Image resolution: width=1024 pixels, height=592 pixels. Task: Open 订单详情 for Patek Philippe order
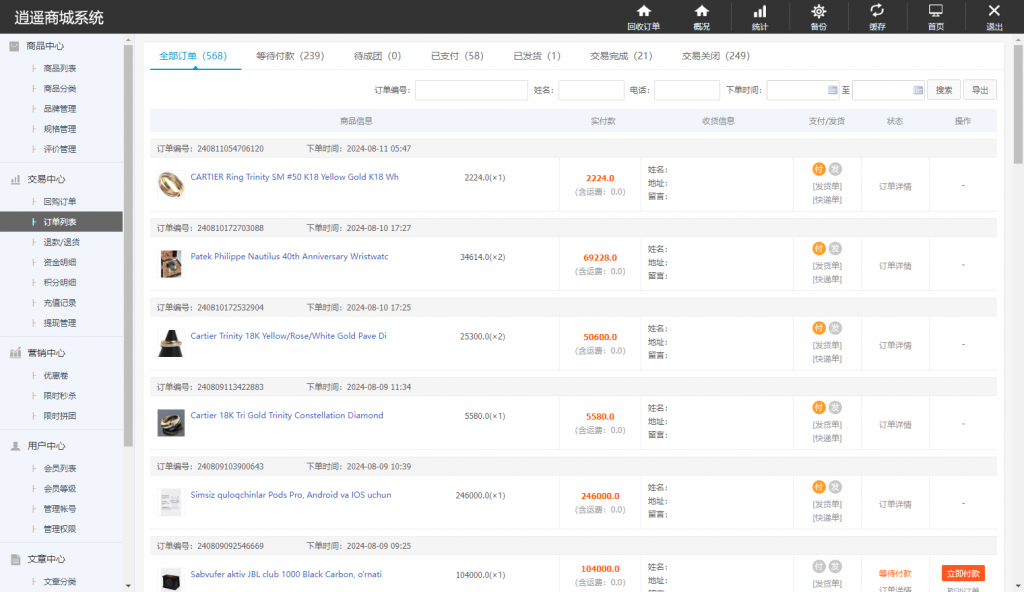tap(895, 266)
